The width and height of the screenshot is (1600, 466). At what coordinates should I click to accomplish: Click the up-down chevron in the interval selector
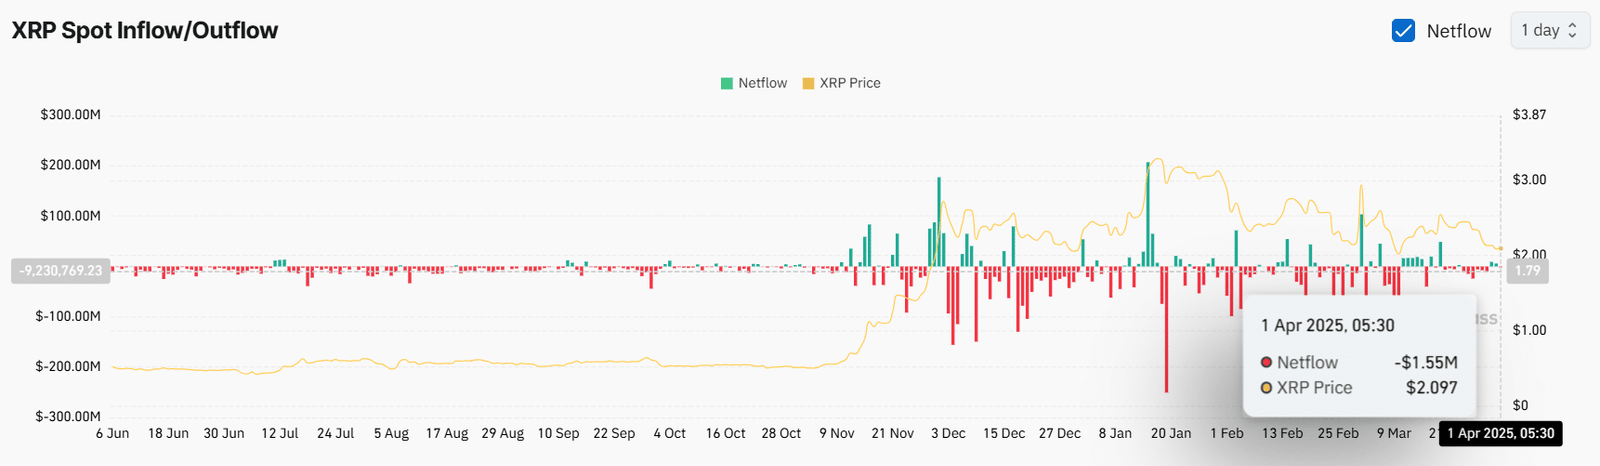point(1572,30)
